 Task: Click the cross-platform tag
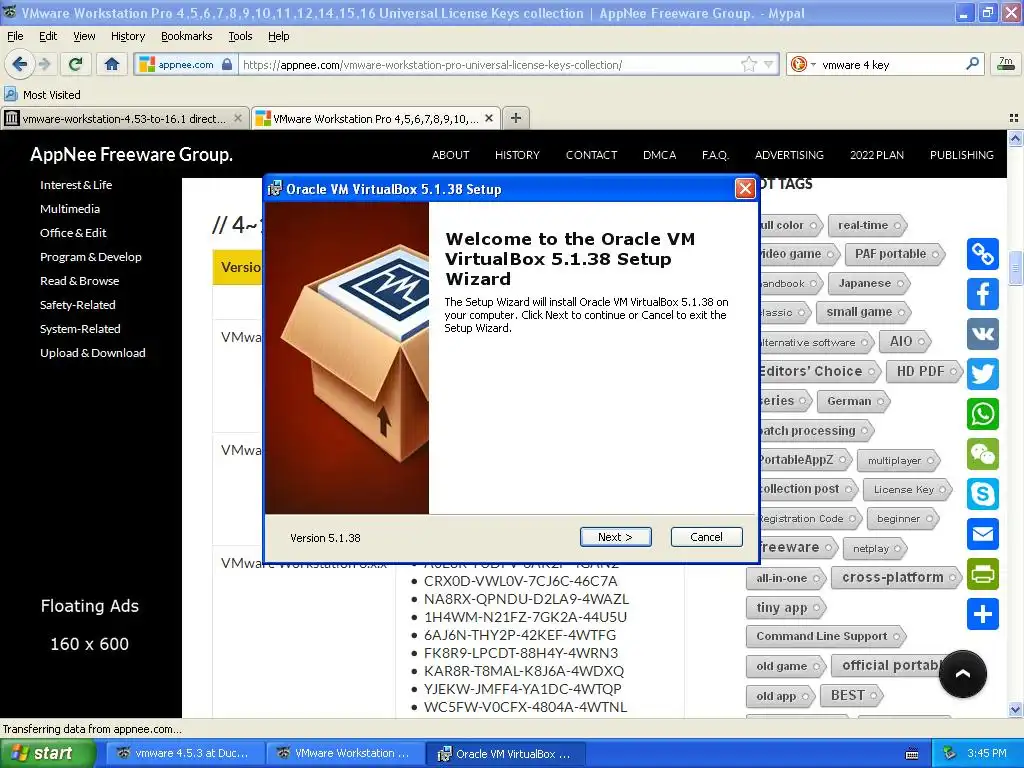(895, 577)
